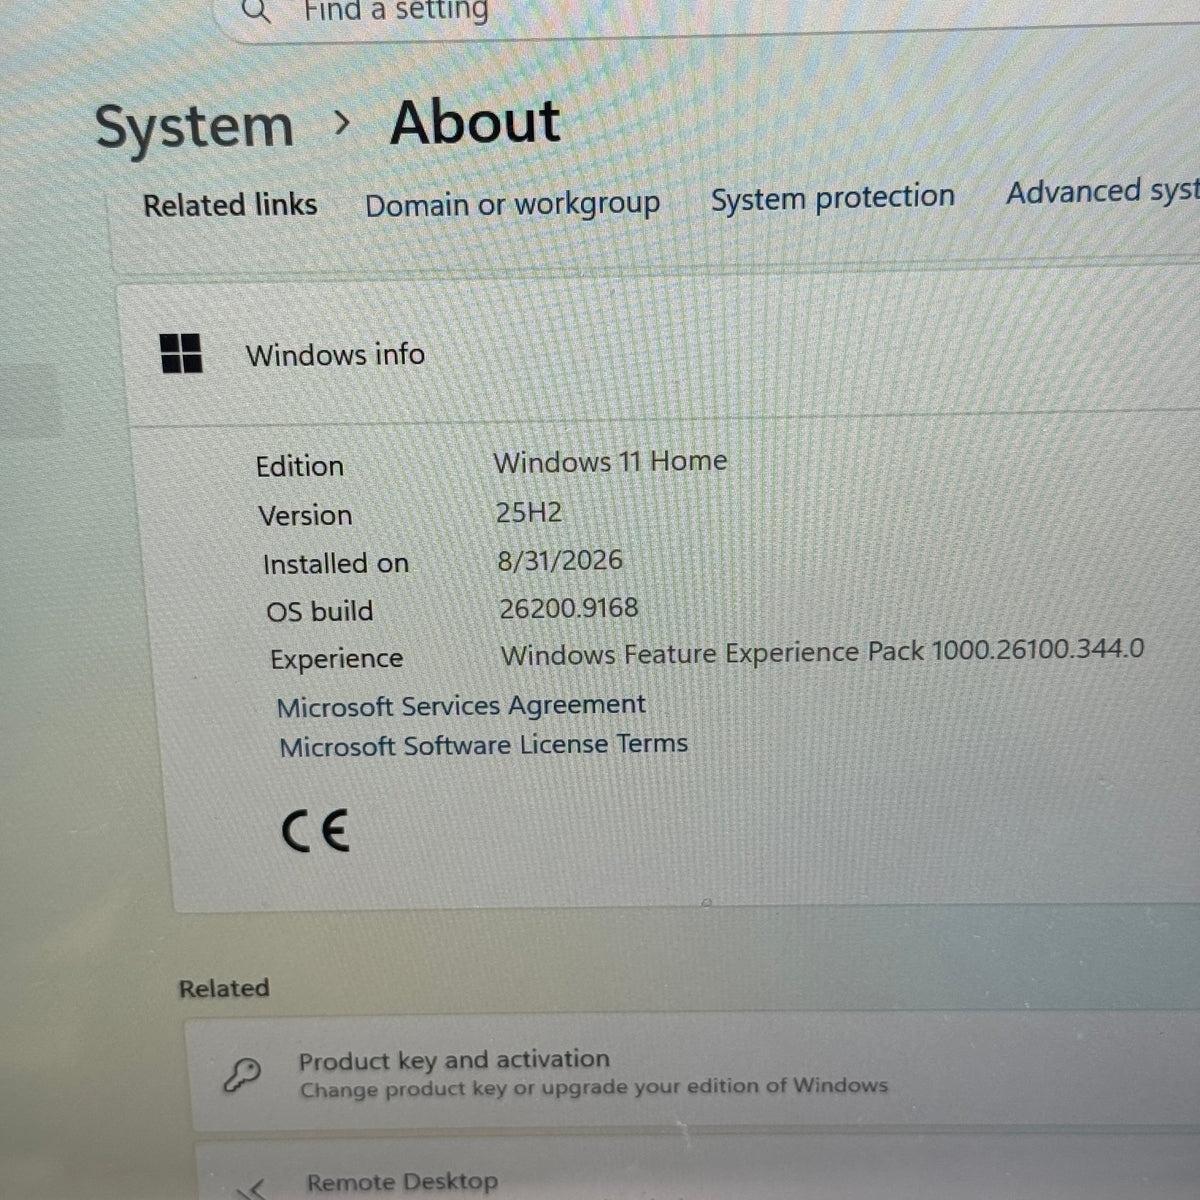This screenshot has height=1200, width=1200.
Task: Go back to System in breadcrumb
Action: pos(194,128)
